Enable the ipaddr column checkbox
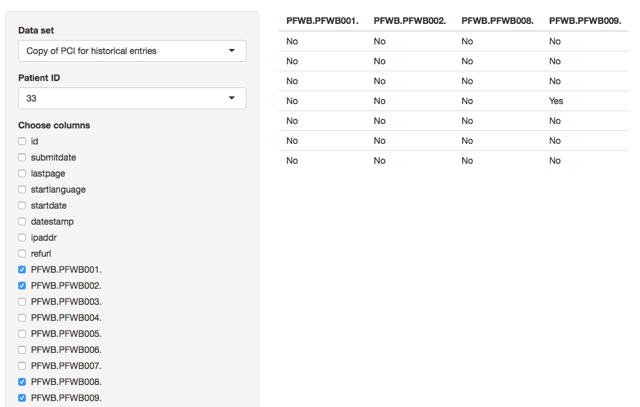Screen dimensions: 640x407 click(23, 238)
